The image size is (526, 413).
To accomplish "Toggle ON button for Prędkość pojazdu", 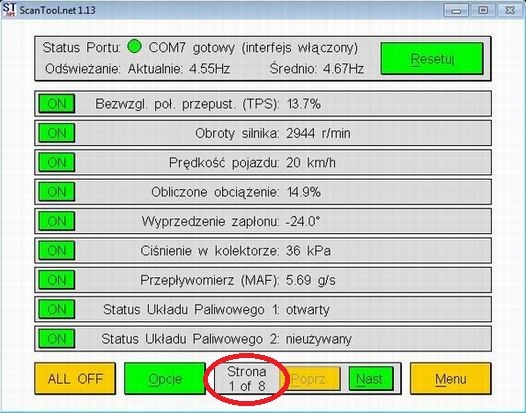I will coord(57,162).
